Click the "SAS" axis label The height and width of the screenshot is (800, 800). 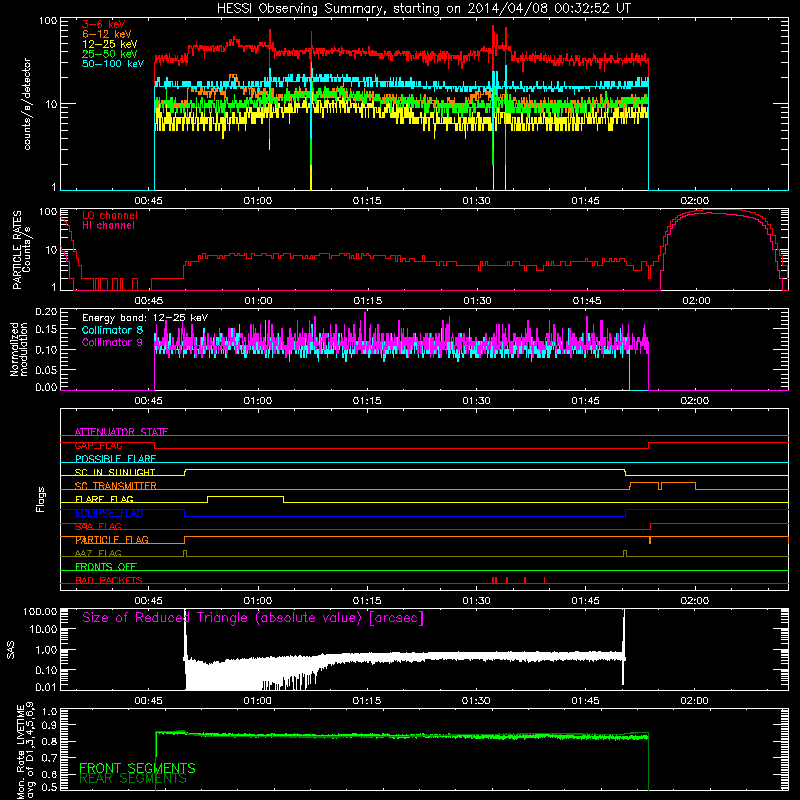click(10, 650)
